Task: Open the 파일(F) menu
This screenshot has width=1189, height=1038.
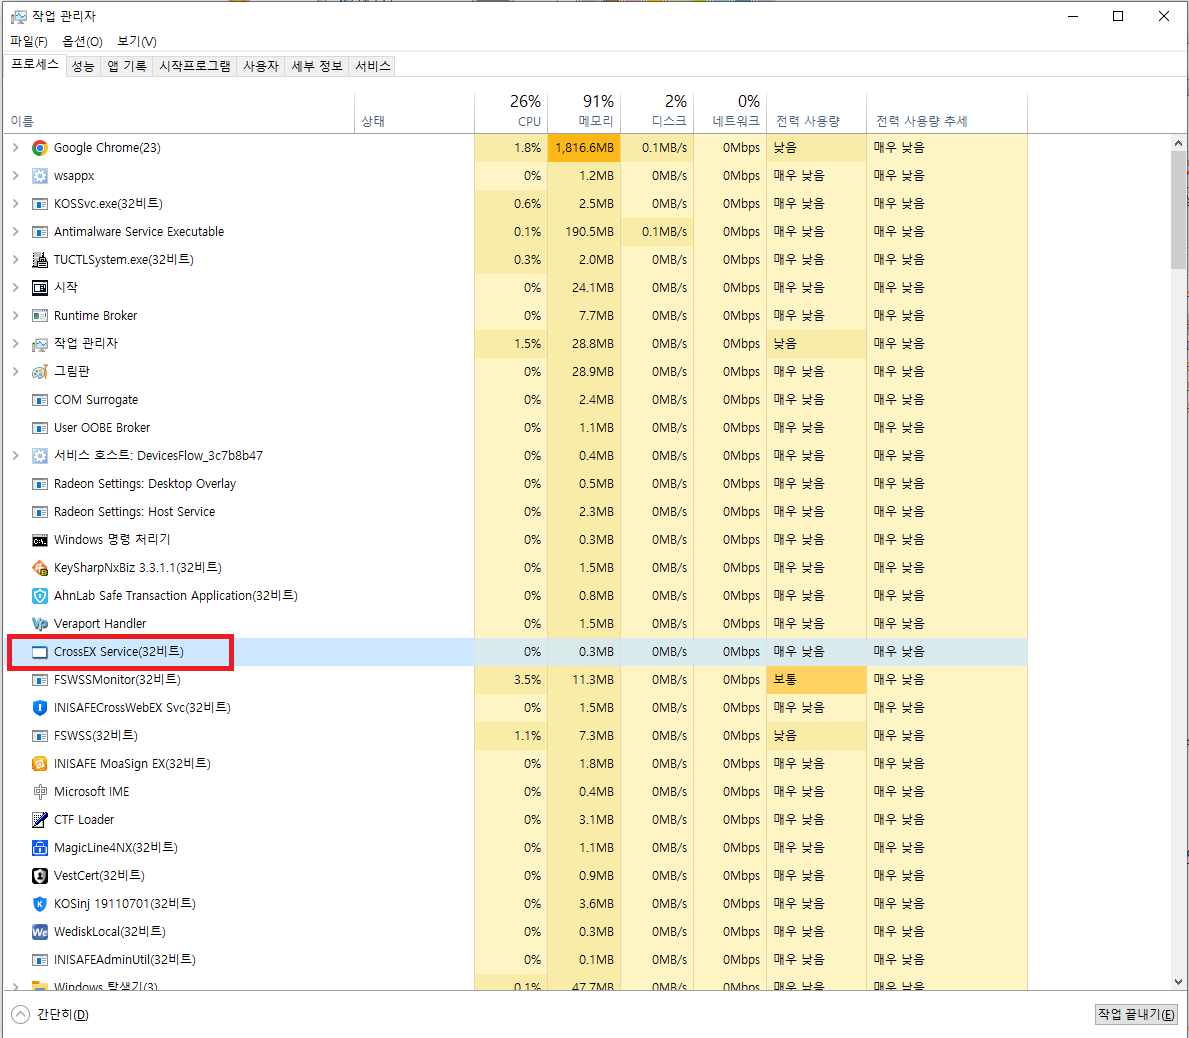Action: (x=29, y=42)
